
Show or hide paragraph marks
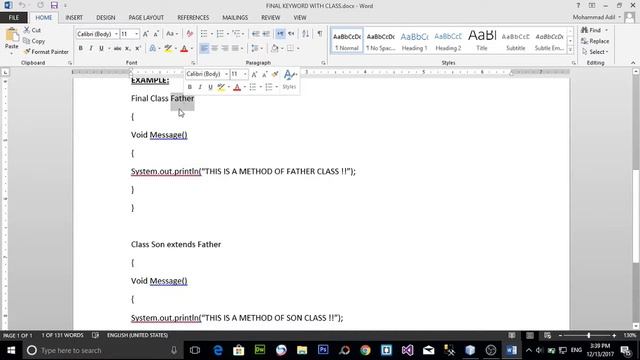tap(320, 34)
